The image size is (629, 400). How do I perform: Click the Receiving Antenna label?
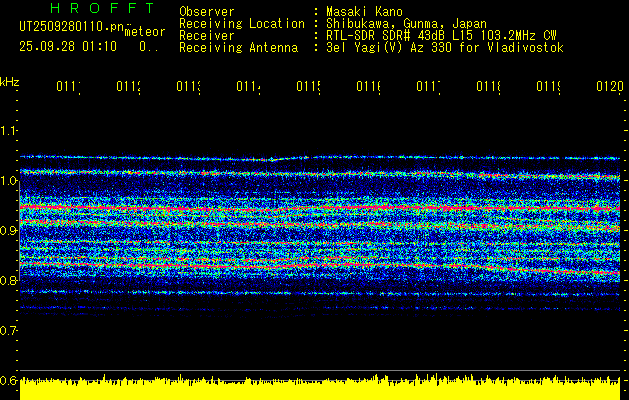point(238,48)
